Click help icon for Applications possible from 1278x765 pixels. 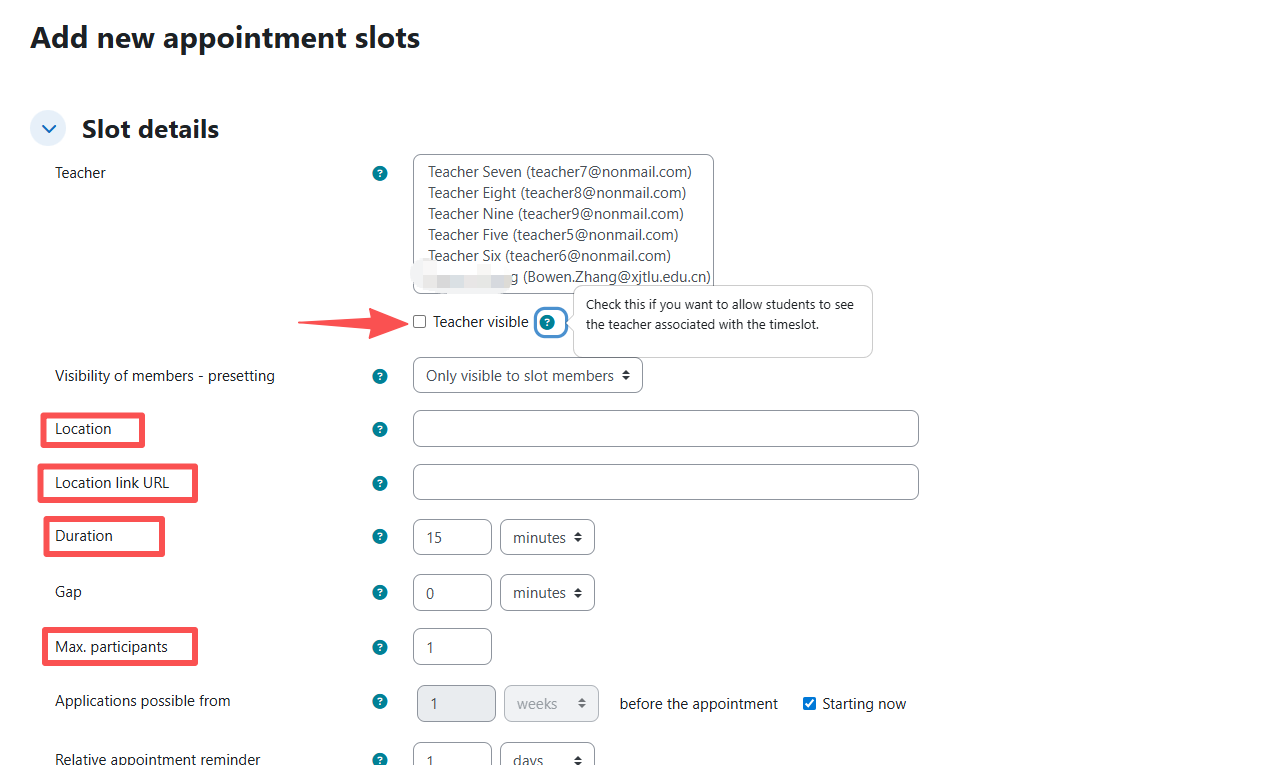[x=380, y=701]
